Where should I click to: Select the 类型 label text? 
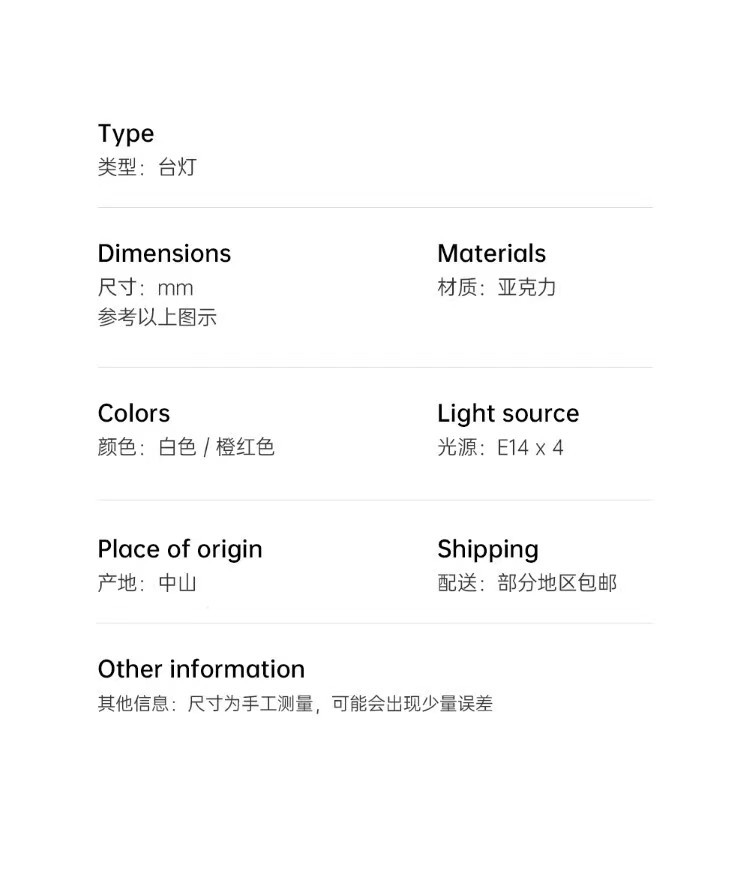click(118, 167)
